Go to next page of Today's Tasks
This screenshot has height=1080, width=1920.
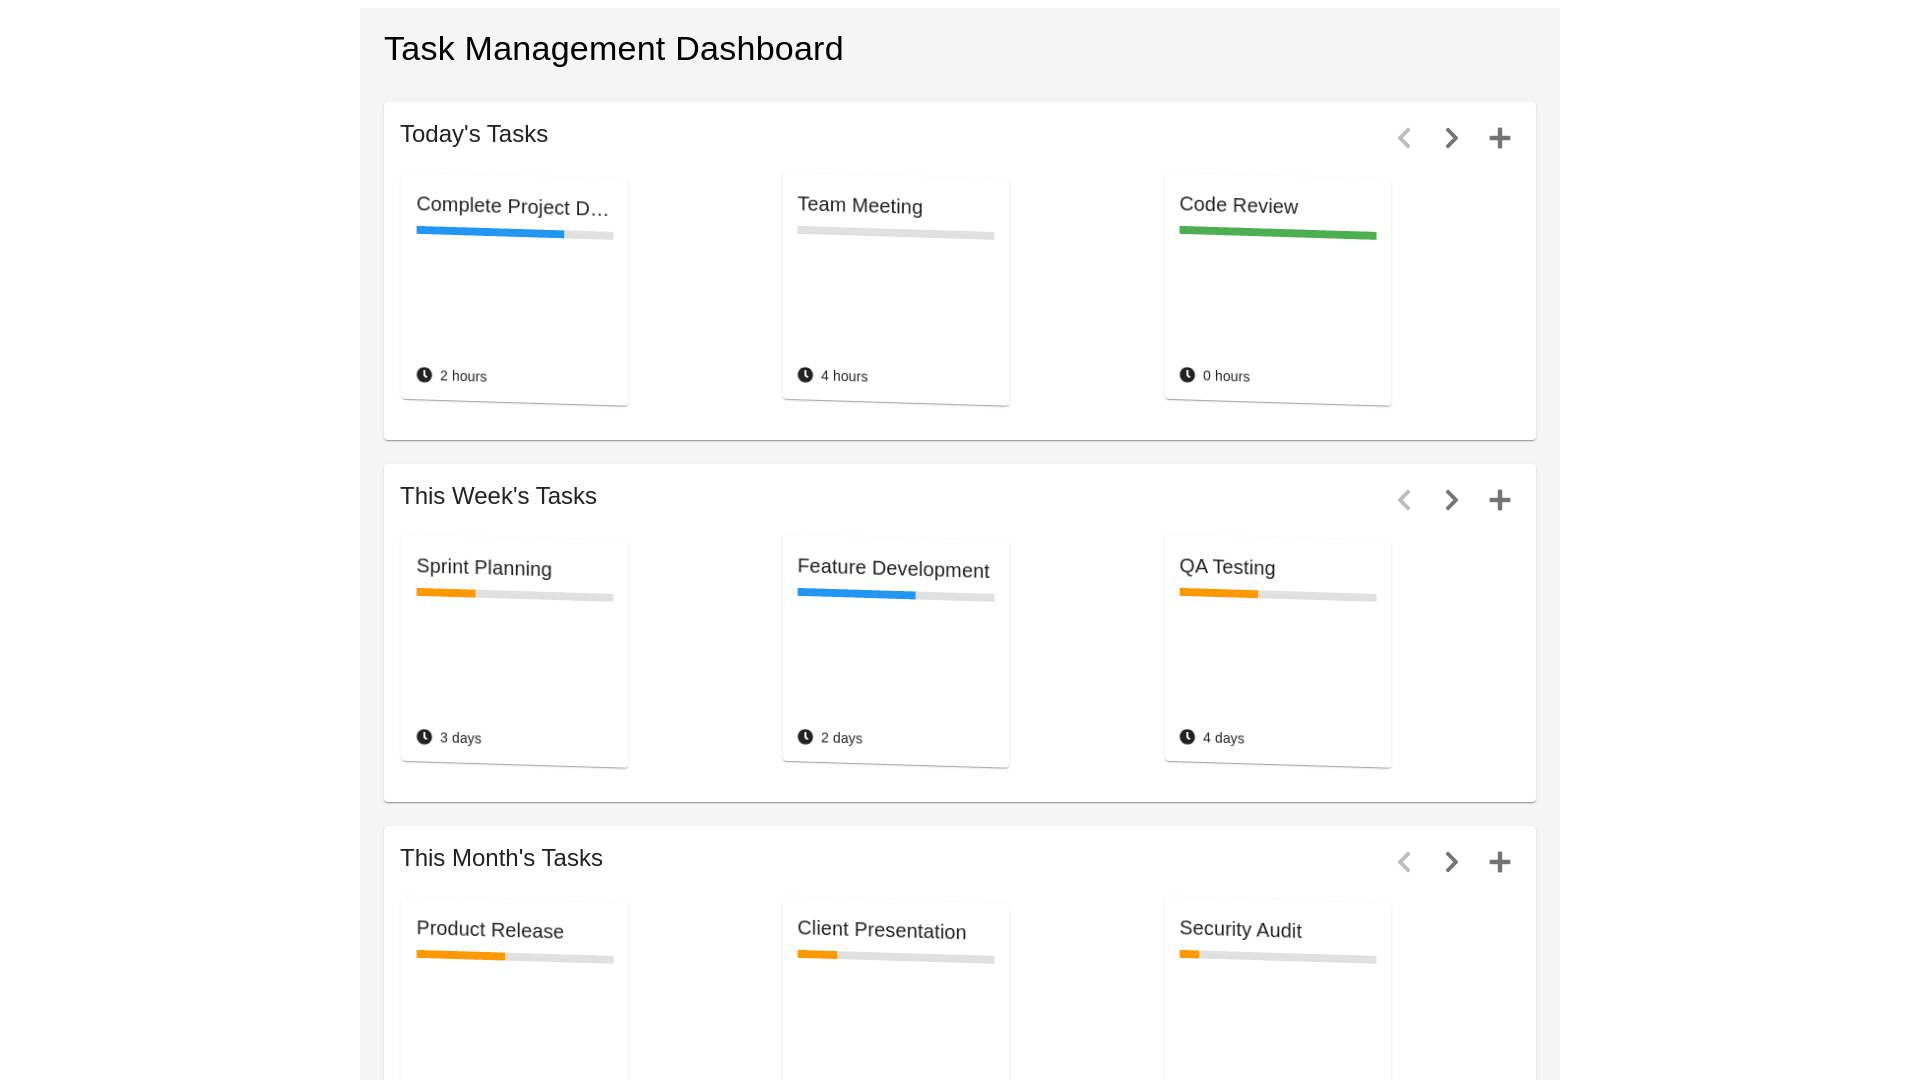(1451, 138)
